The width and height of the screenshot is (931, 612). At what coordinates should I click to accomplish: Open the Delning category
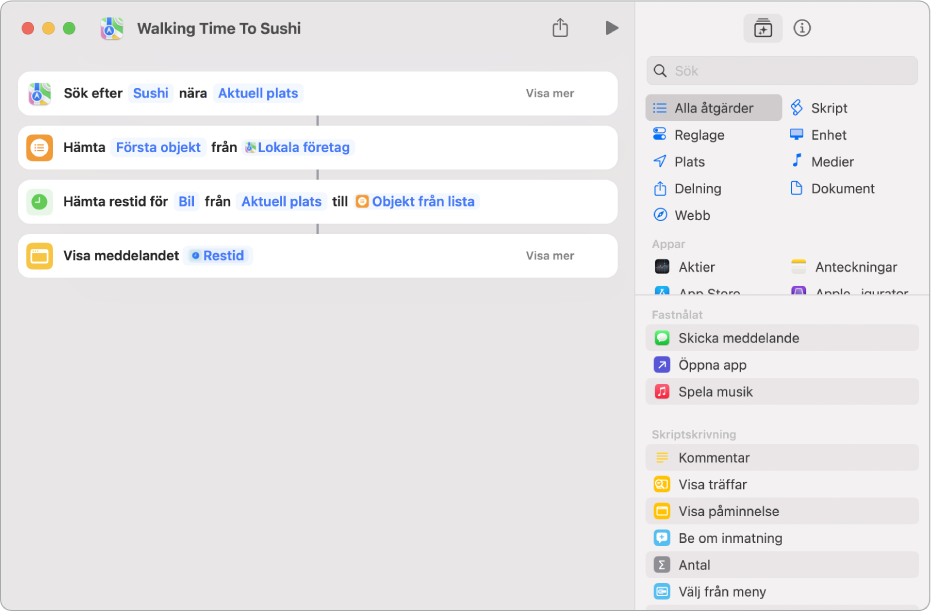[x=687, y=188]
